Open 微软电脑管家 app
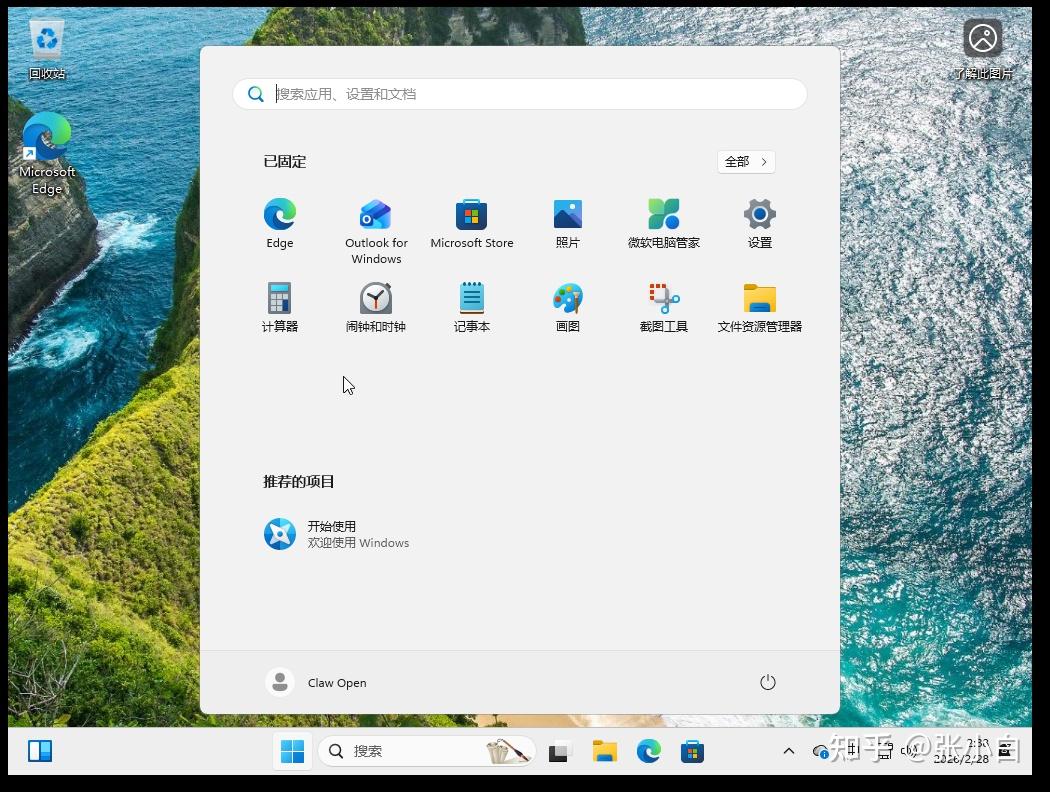The height and width of the screenshot is (792, 1050). click(664, 224)
